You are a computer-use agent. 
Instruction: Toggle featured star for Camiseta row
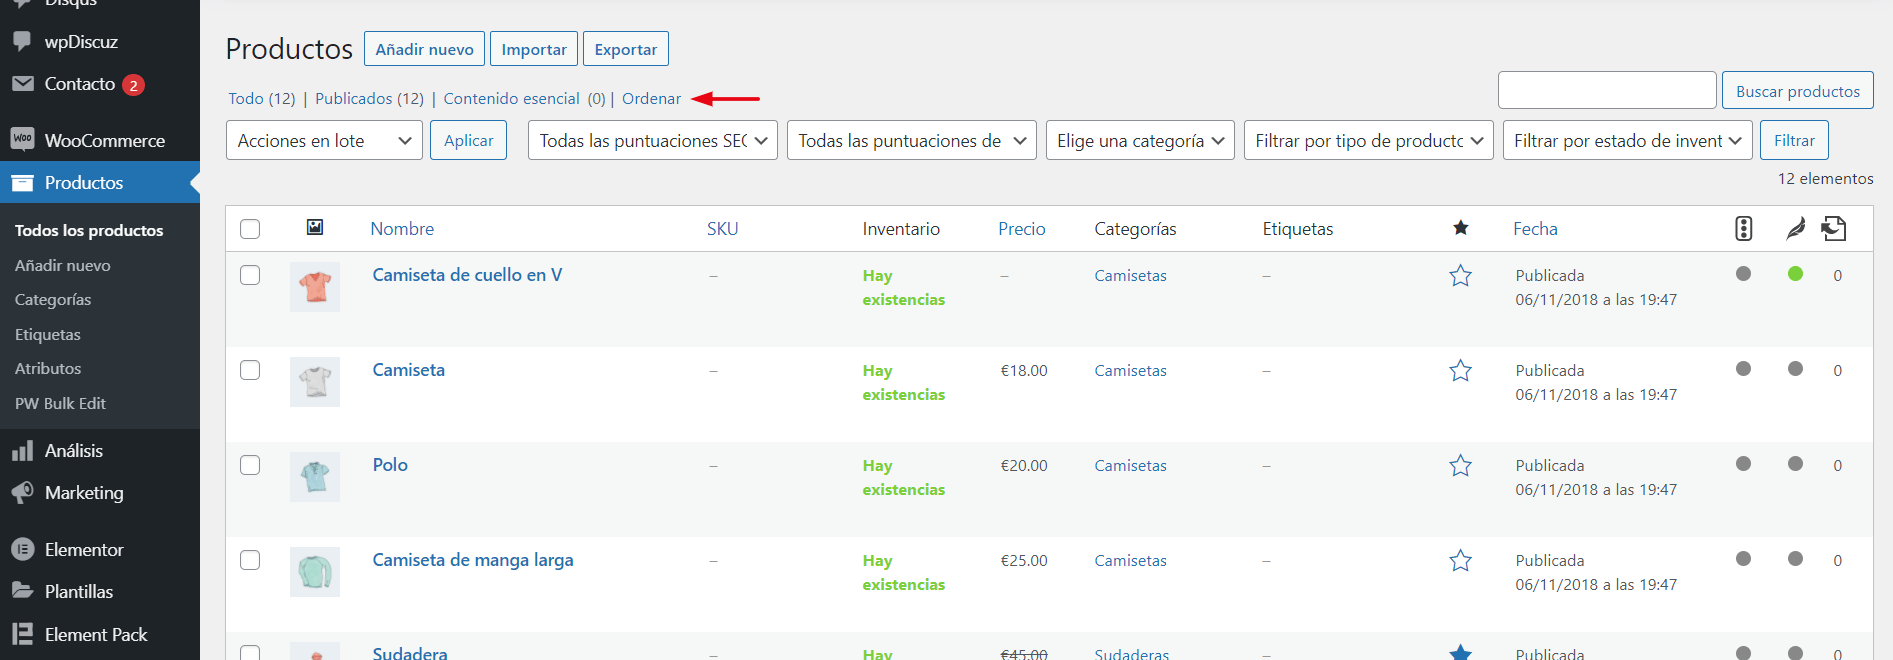[x=1461, y=370]
